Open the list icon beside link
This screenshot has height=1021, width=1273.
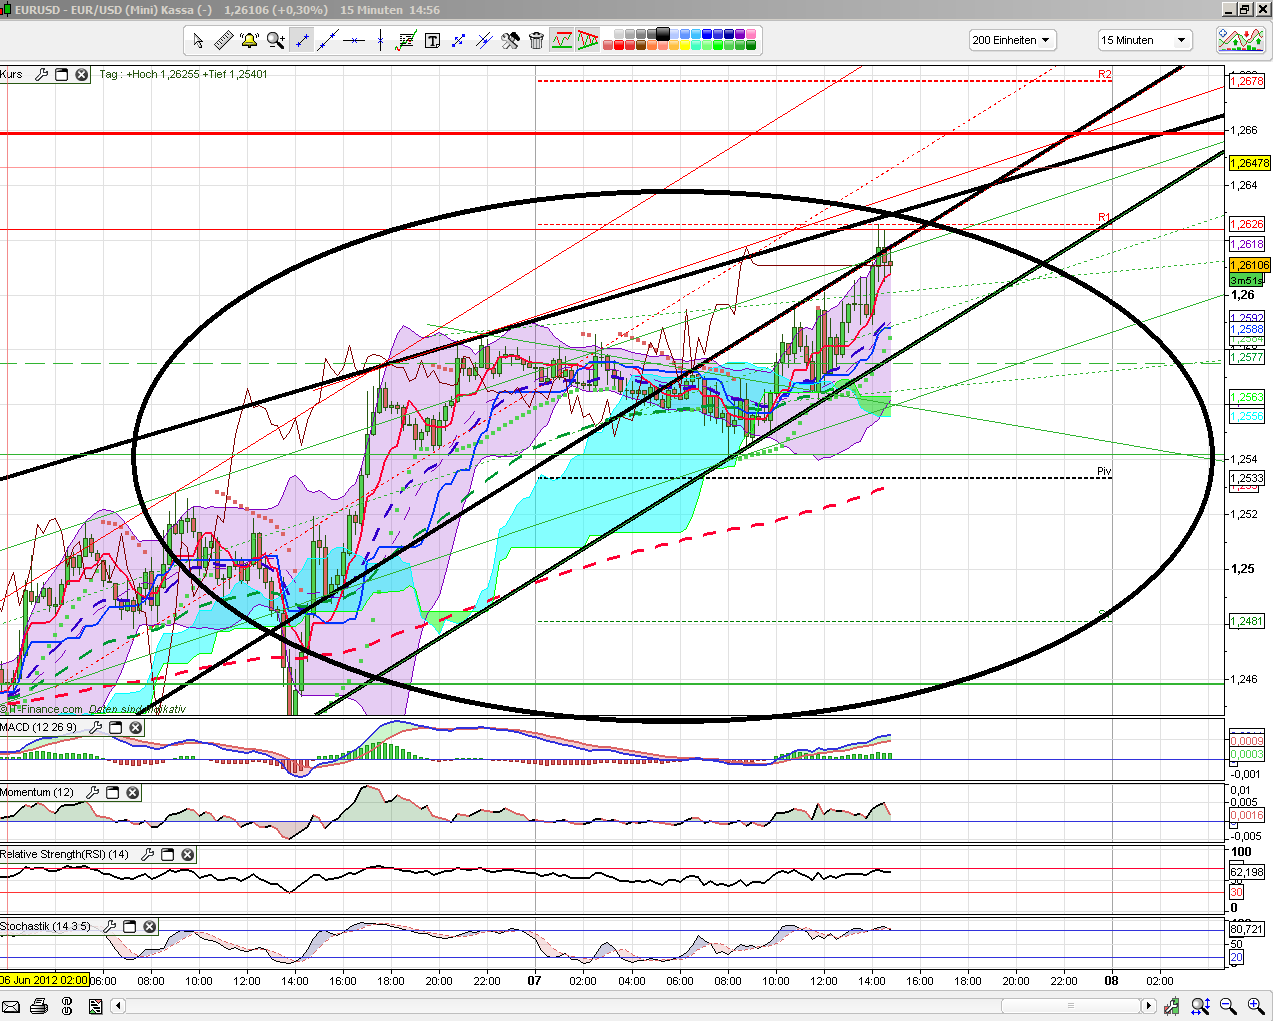click(x=95, y=1006)
